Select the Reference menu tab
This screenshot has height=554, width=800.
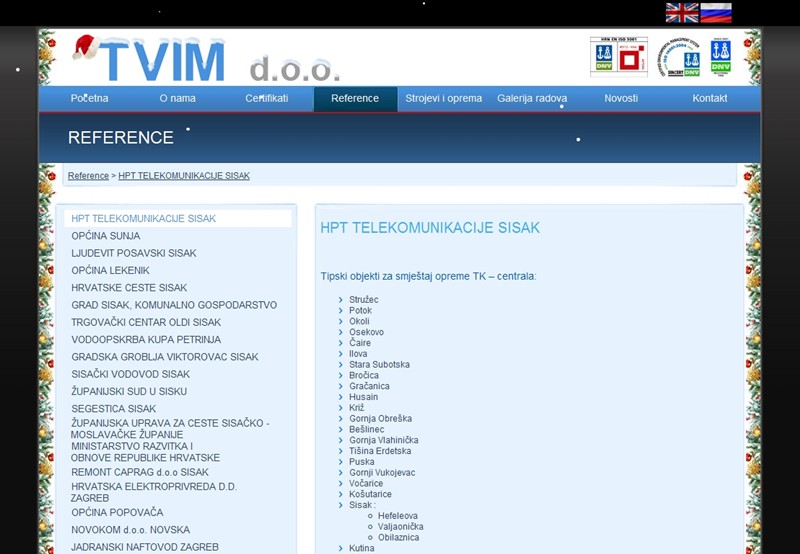point(355,98)
